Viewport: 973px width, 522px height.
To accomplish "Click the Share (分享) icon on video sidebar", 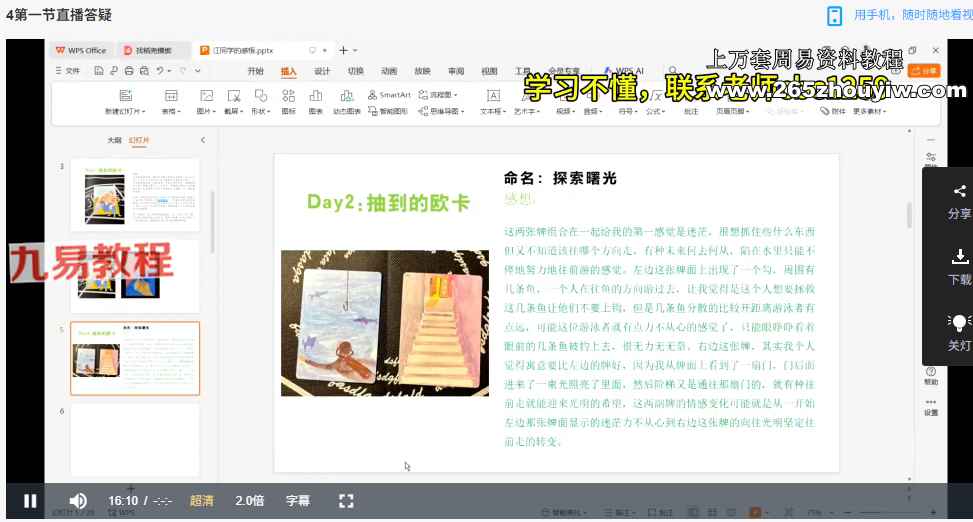I will click(959, 191).
